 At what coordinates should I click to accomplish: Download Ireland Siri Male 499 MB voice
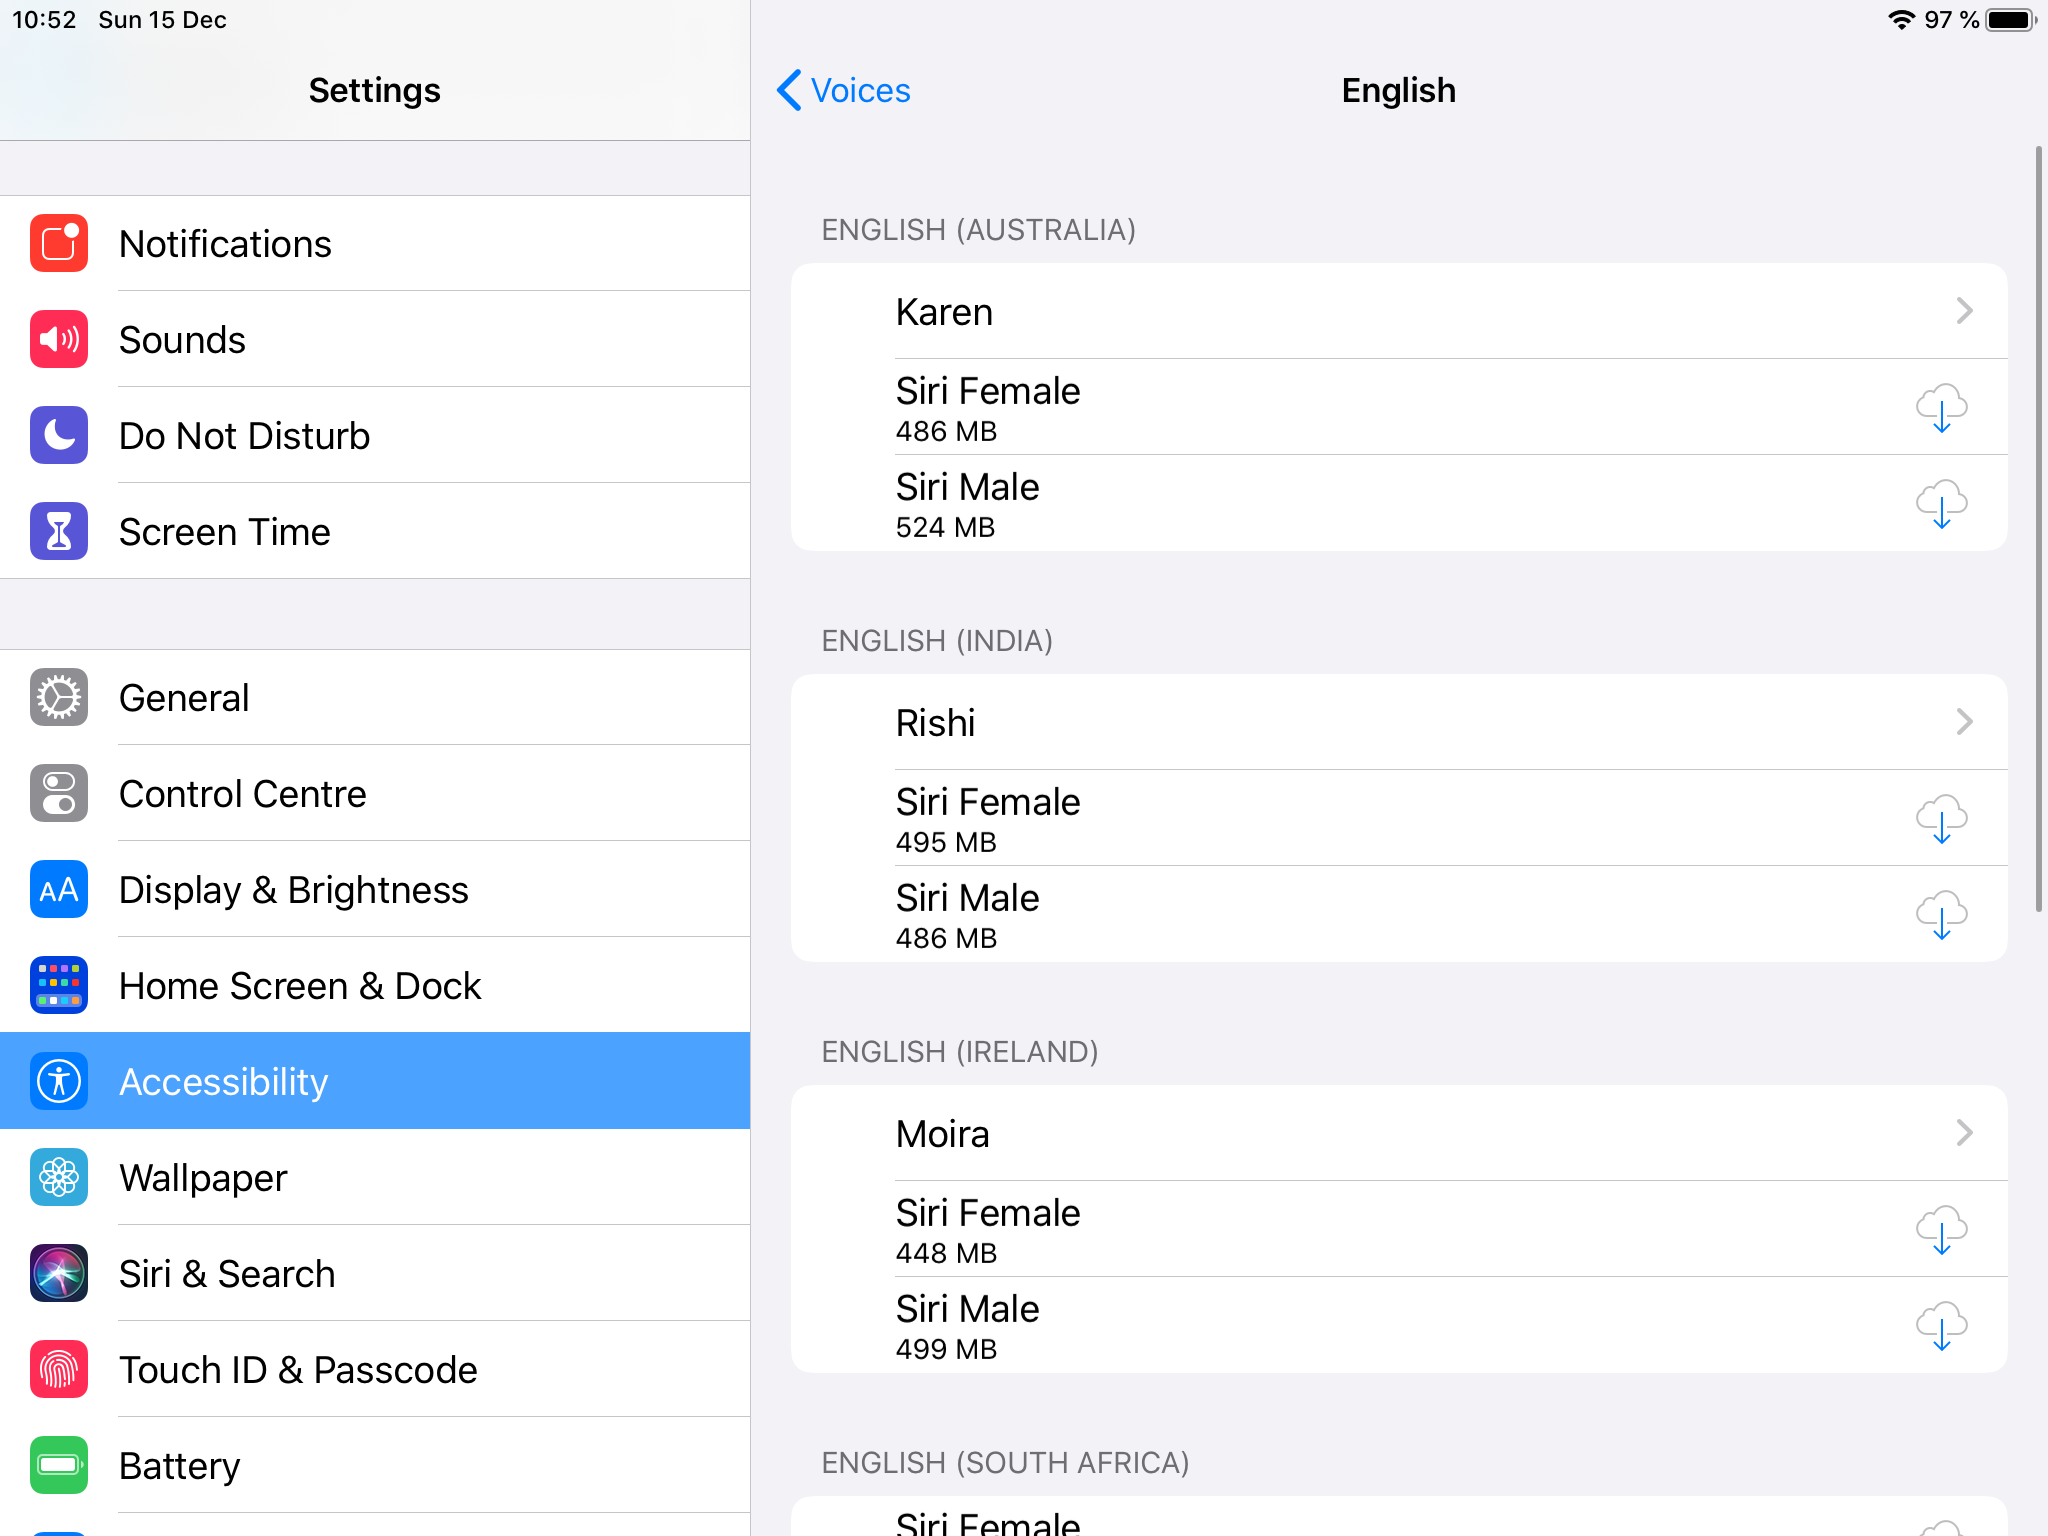(x=1941, y=1325)
